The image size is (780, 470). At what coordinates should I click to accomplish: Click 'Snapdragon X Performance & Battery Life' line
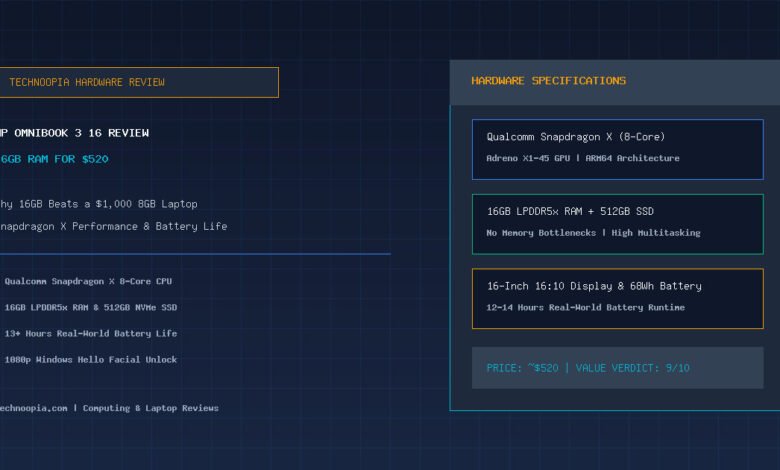click(x=113, y=226)
